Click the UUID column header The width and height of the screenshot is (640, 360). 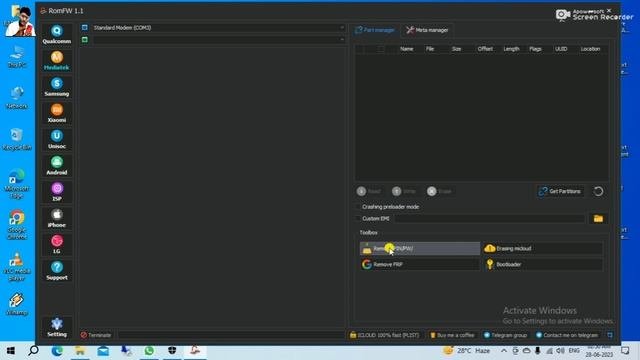tap(561, 49)
